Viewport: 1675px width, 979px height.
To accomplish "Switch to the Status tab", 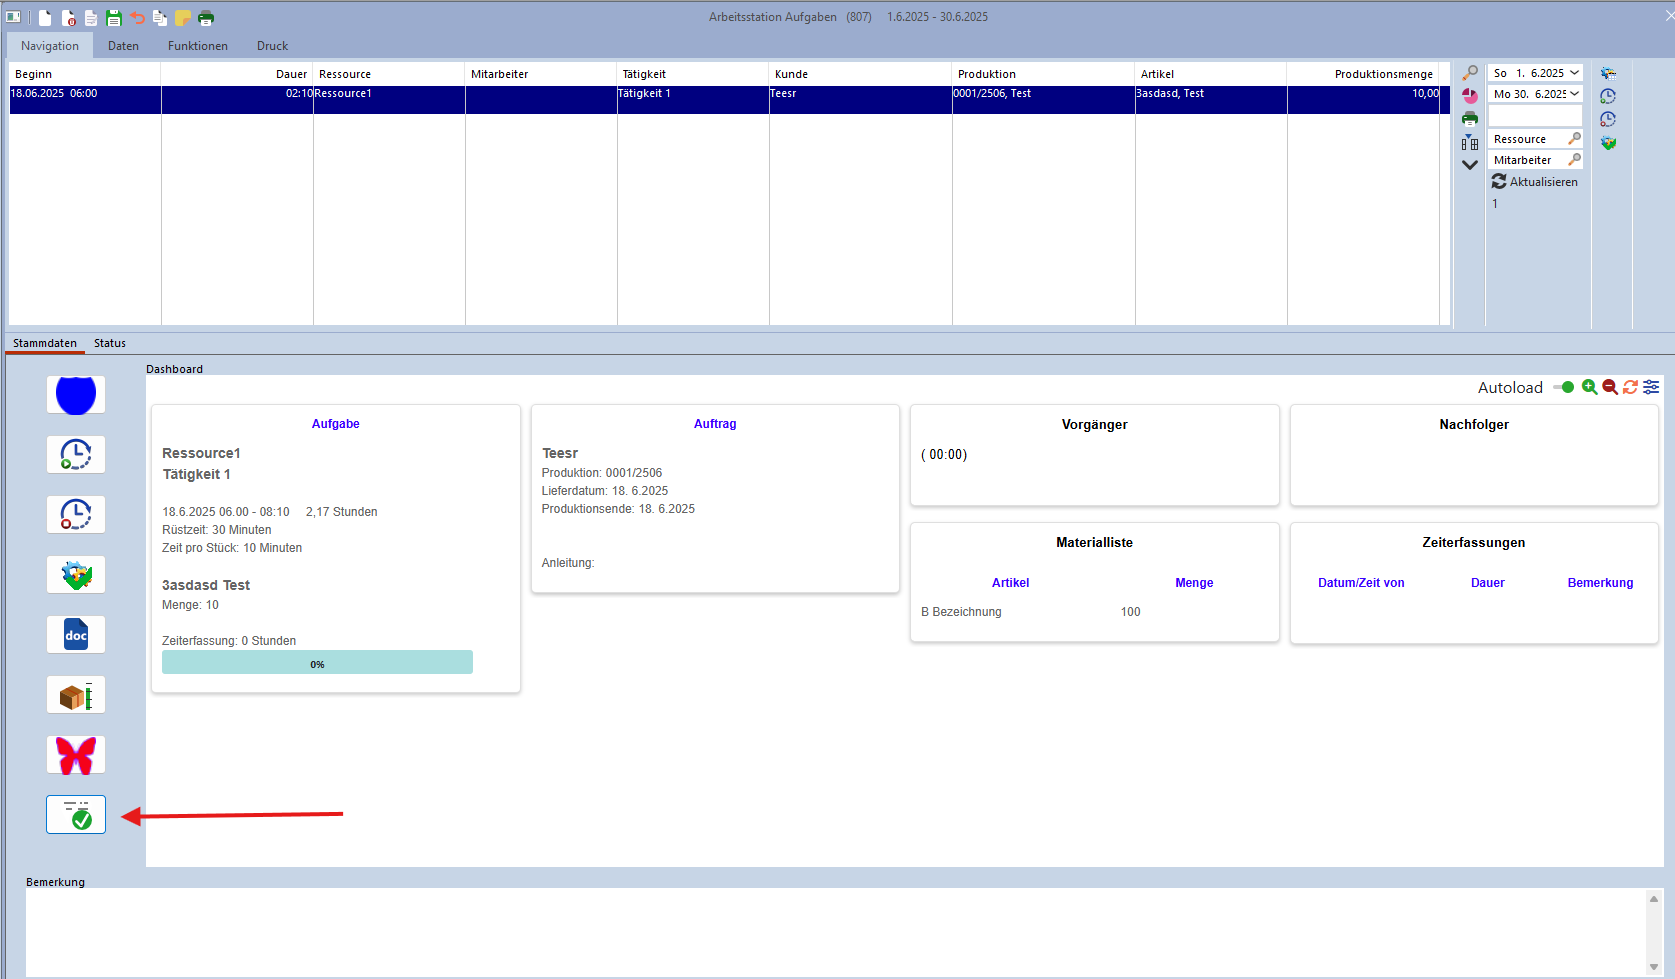I will tap(110, 343).
